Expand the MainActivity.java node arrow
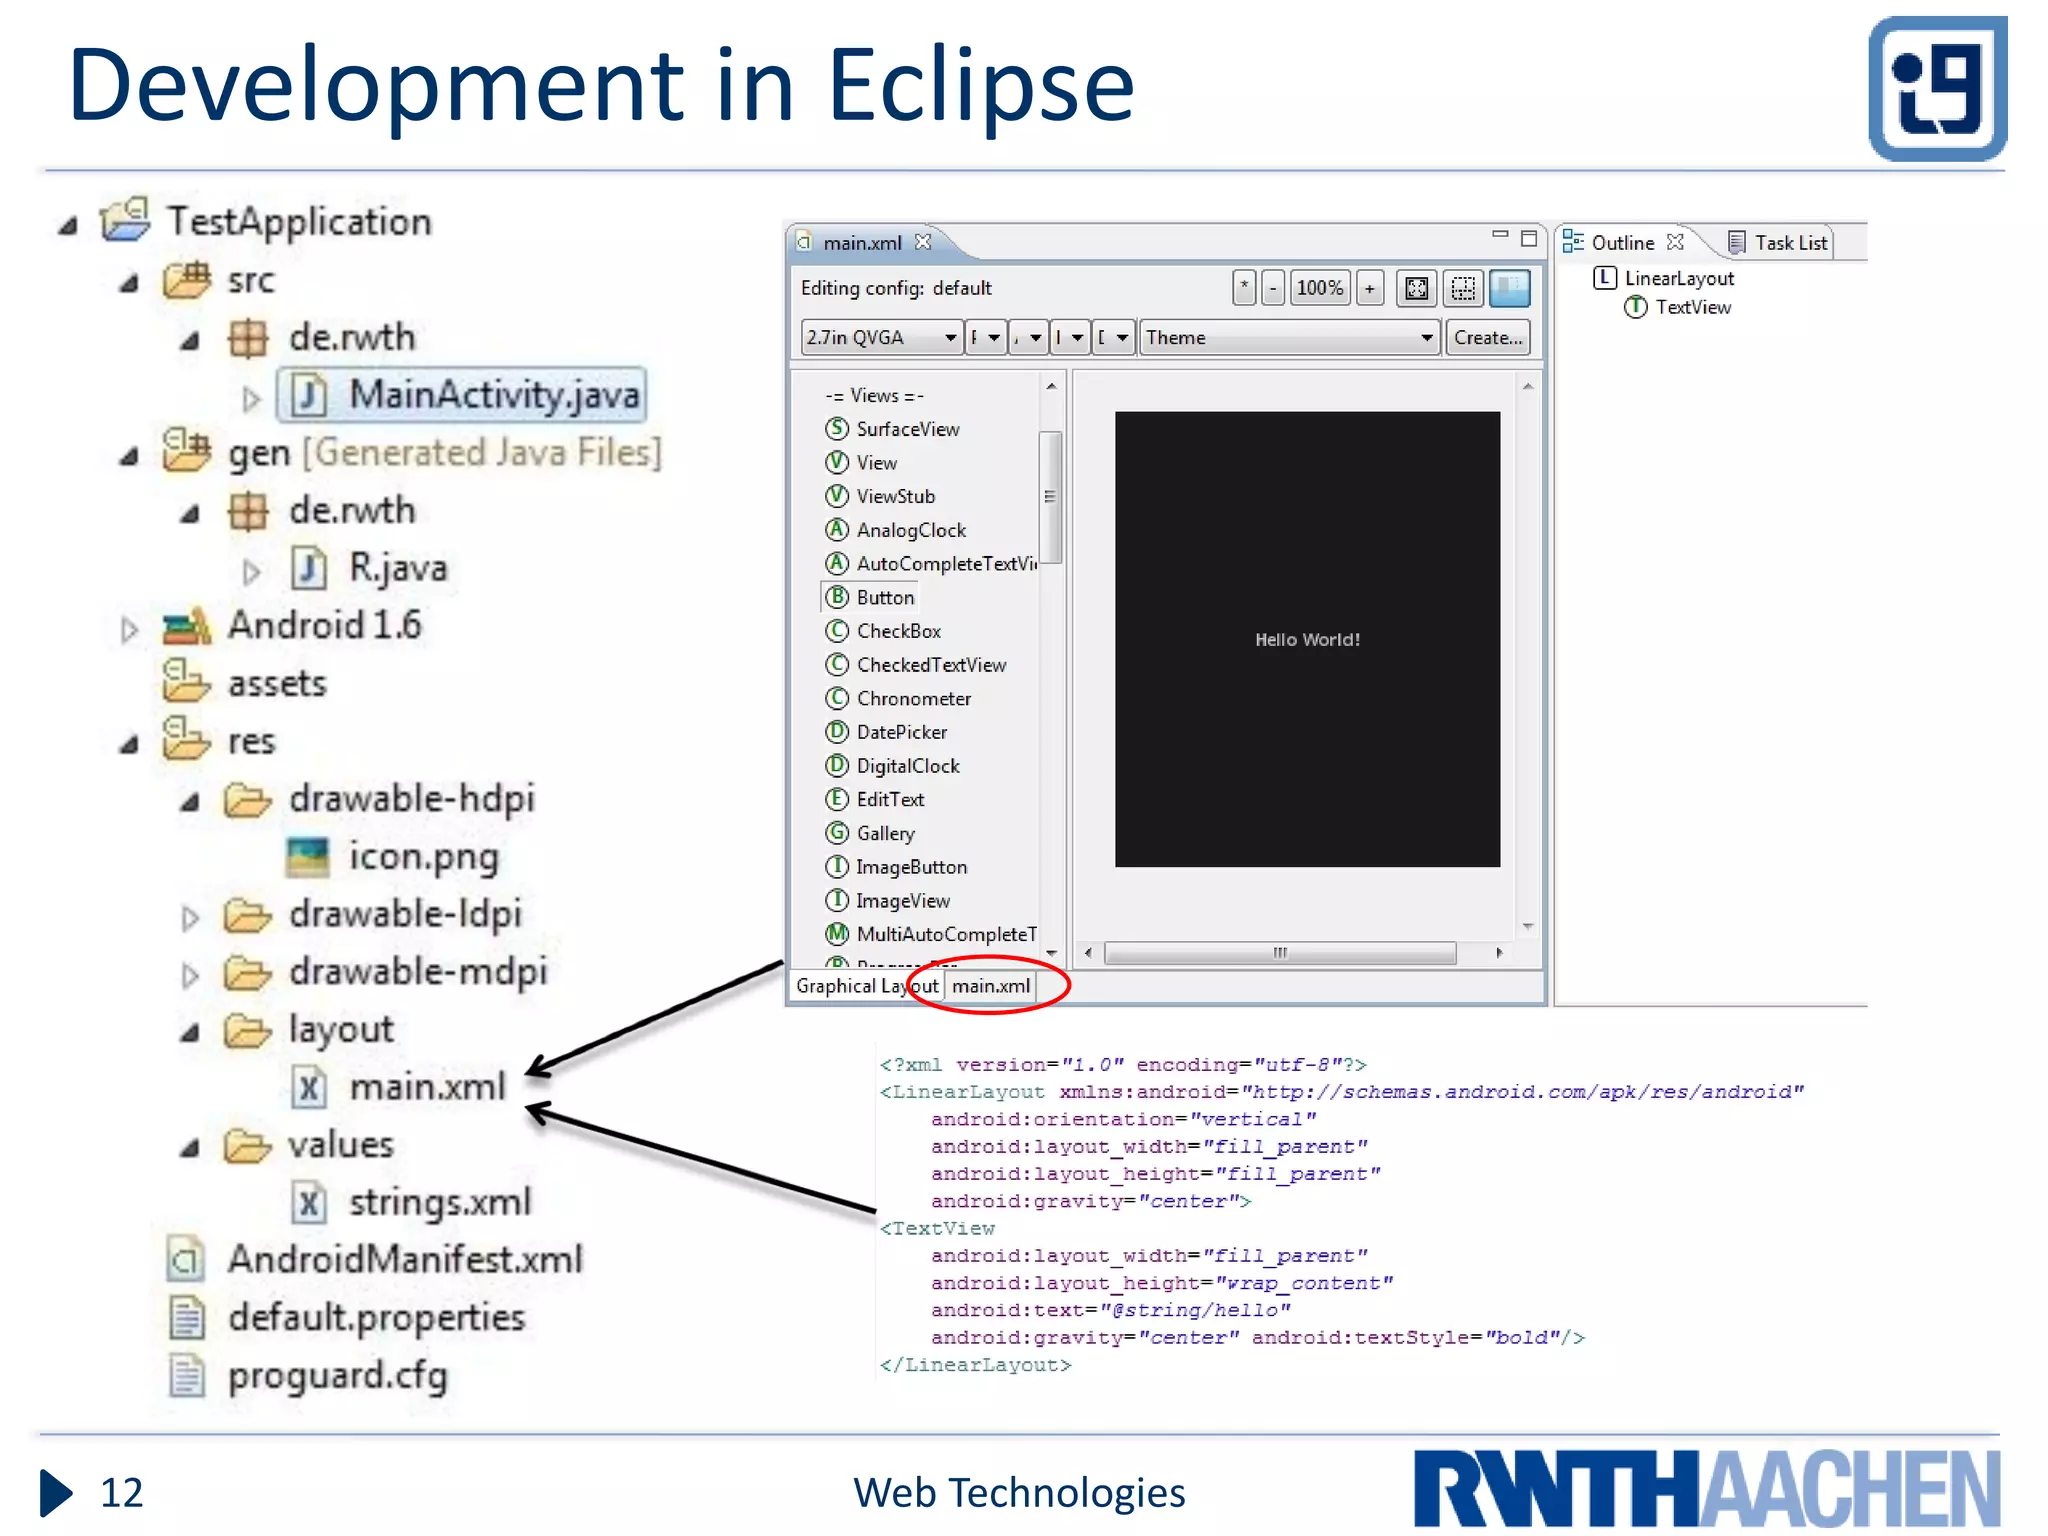This screenshot has width=2048, height=1536. click(251, 400)
